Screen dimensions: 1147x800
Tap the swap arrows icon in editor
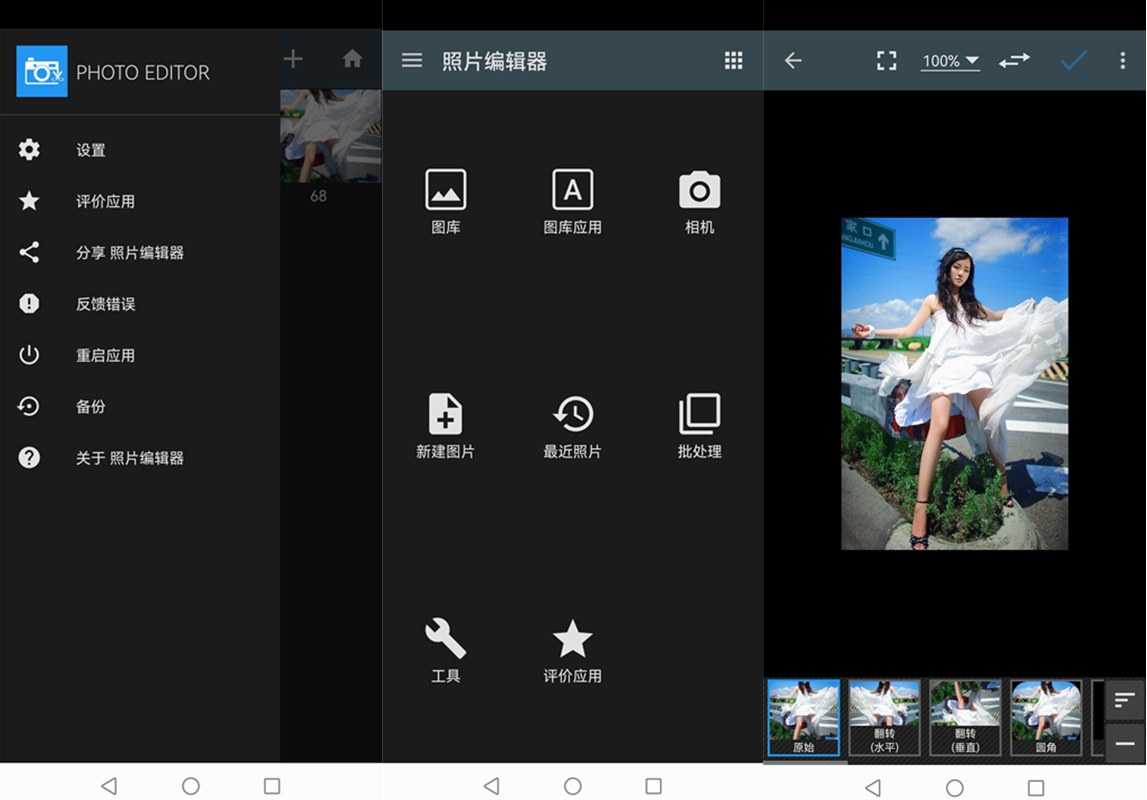coord(1014,60)
